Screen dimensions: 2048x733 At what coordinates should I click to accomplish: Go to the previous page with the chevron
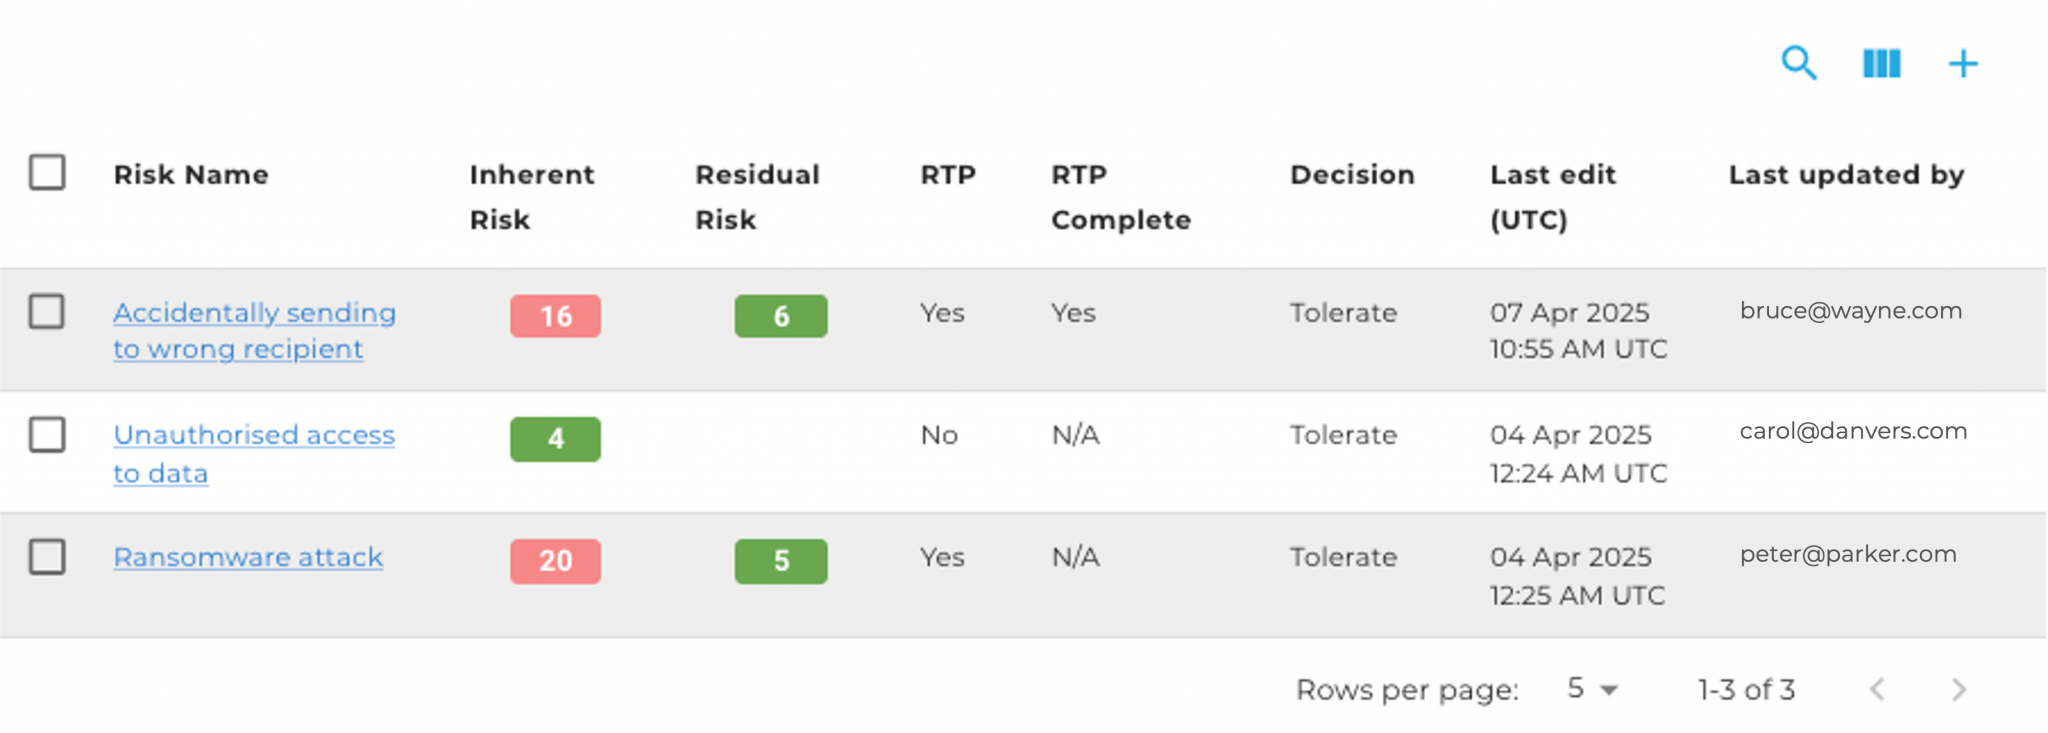point(1878,689)
